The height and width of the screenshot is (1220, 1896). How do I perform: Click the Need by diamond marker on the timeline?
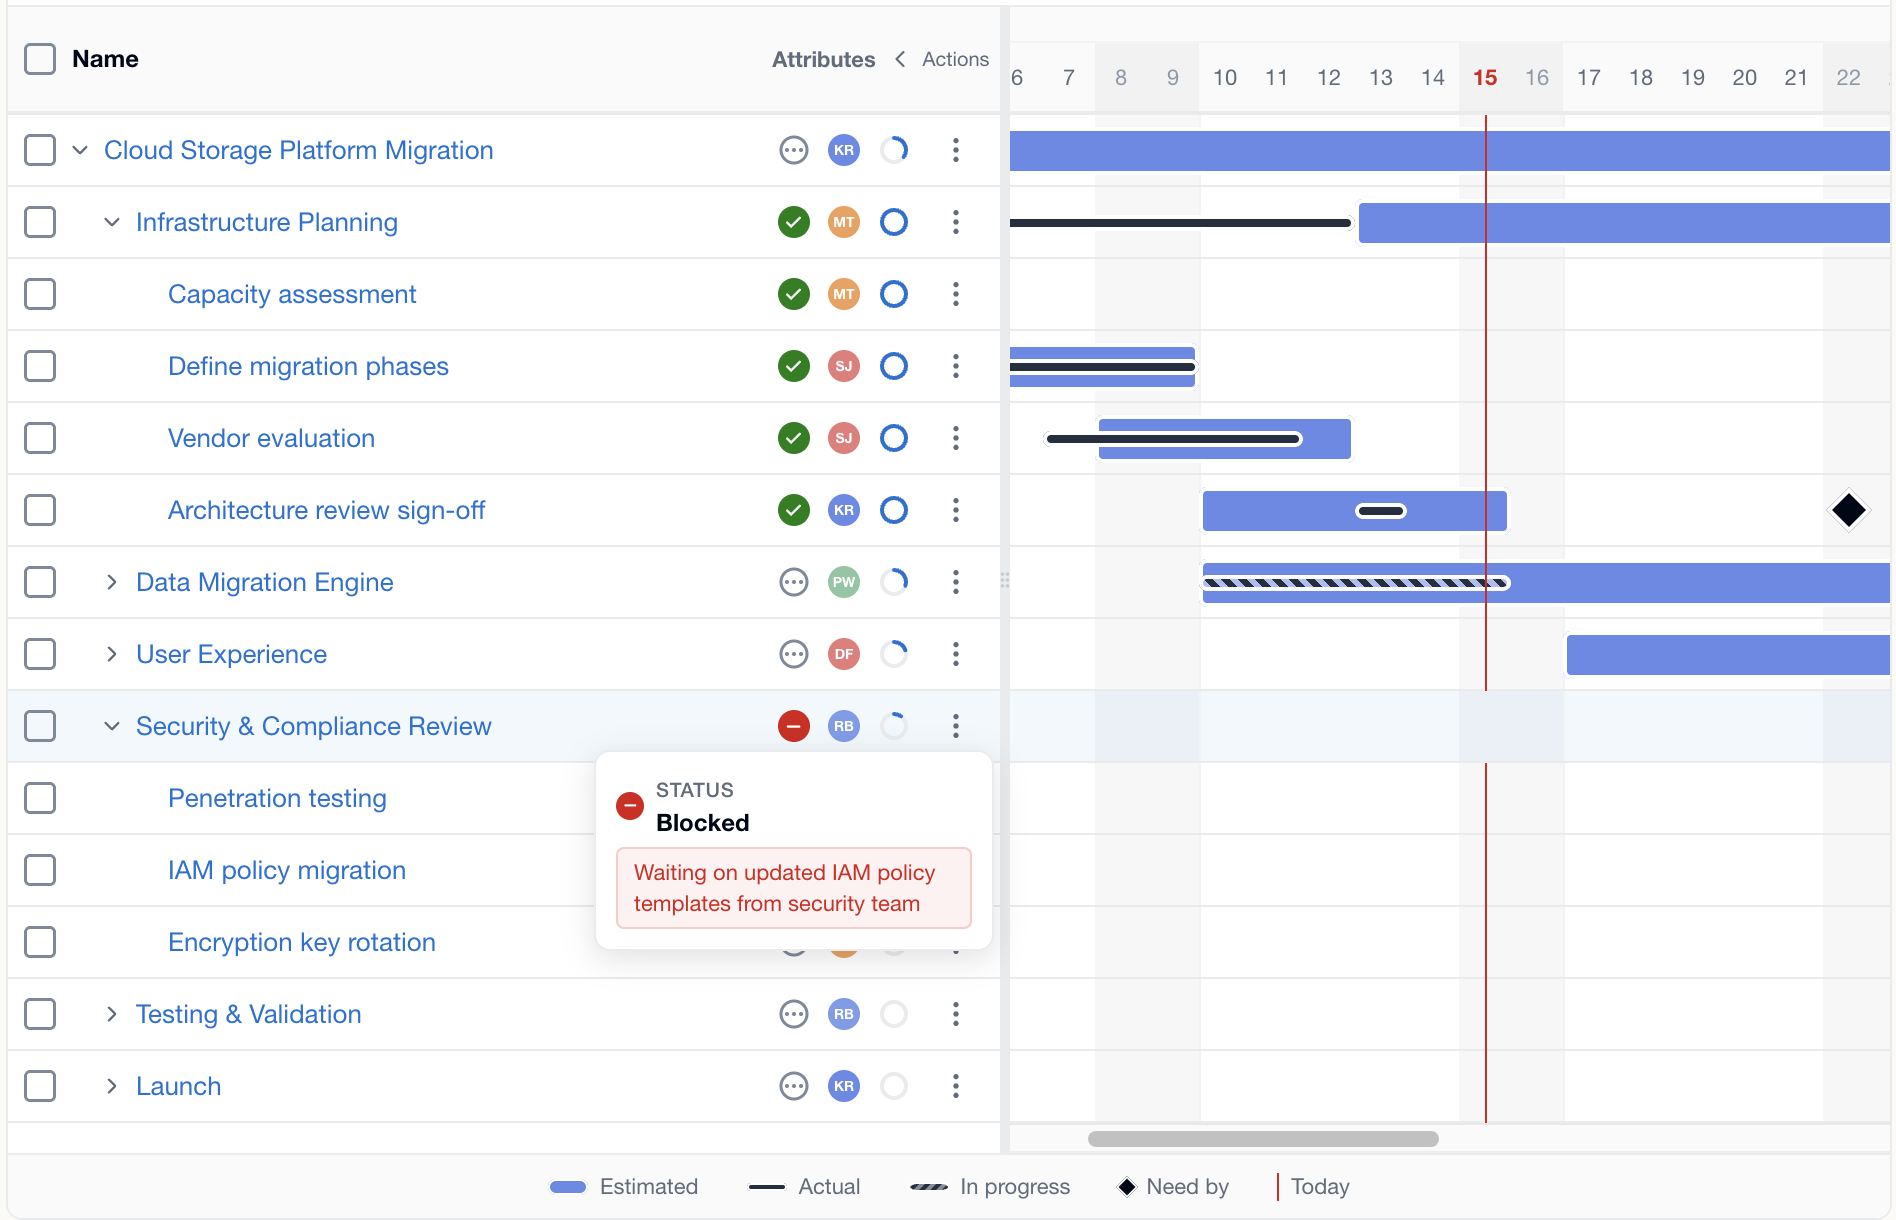click(x=1849, y=510)
